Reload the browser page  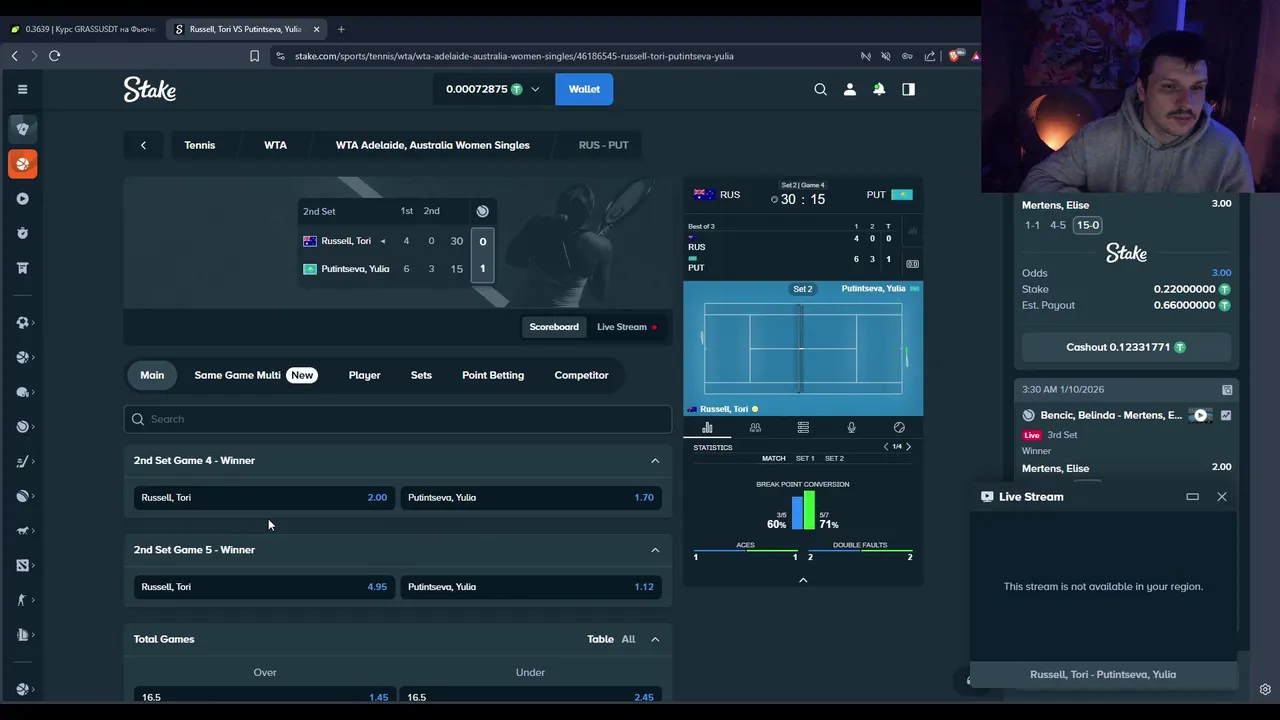click(x=54, y=56)
